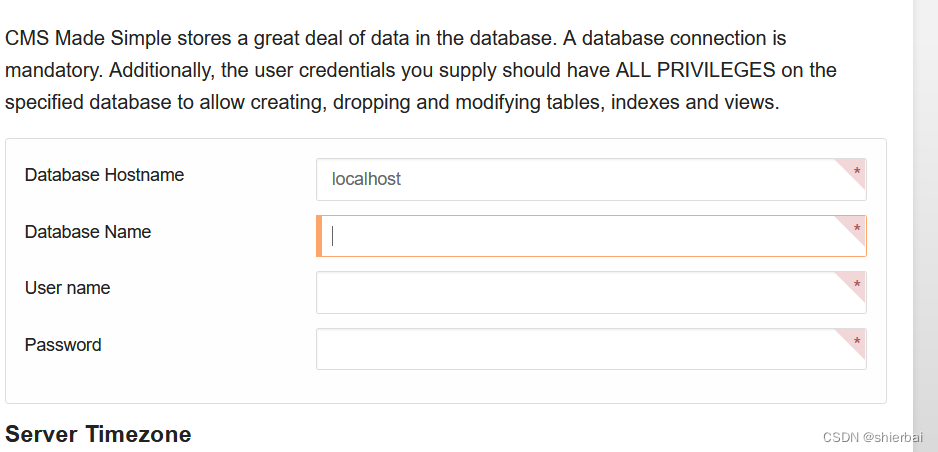
Task: Focus the Database Name text box
Action: coord(590,236)
